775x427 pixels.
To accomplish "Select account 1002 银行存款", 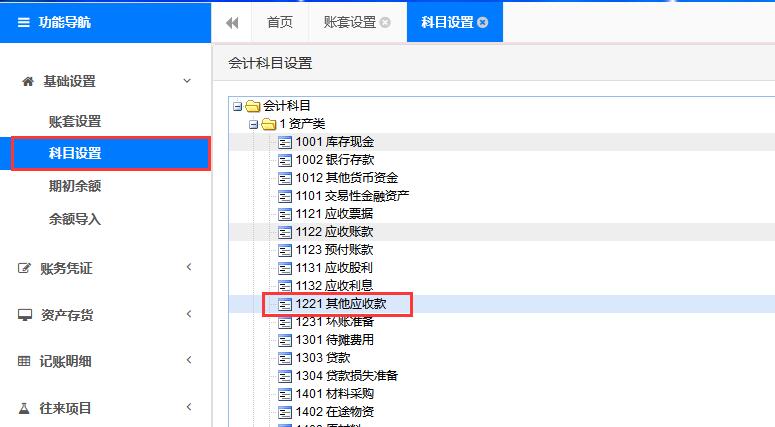I will click(334, 160).
